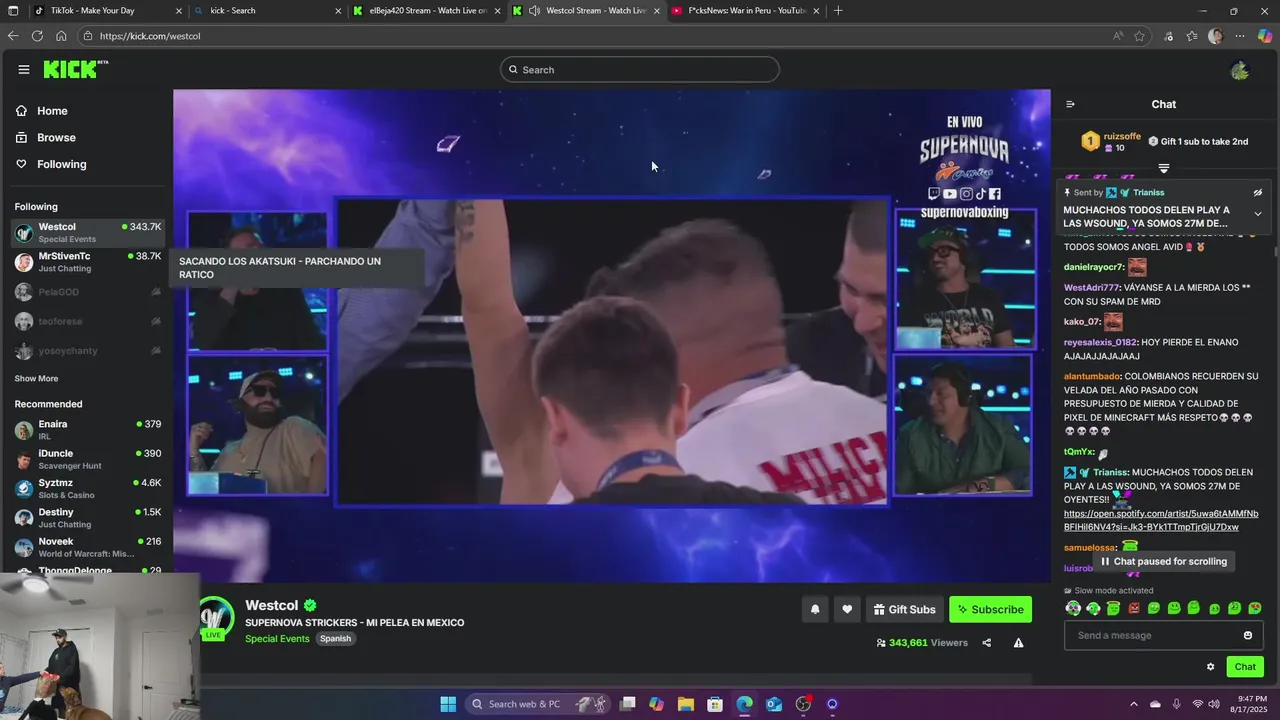Open the Kick hamburger menu
Image resolution: width=1280 pixels, height=720 pixels.
click(23, 69)
